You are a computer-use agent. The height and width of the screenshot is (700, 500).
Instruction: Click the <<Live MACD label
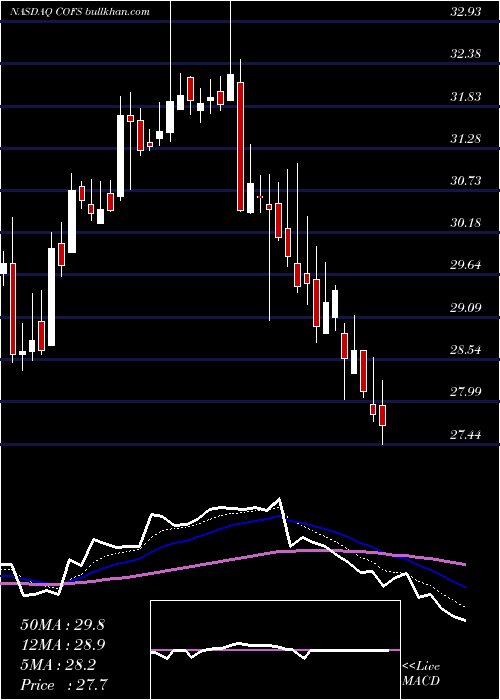[x=421, y=673]
